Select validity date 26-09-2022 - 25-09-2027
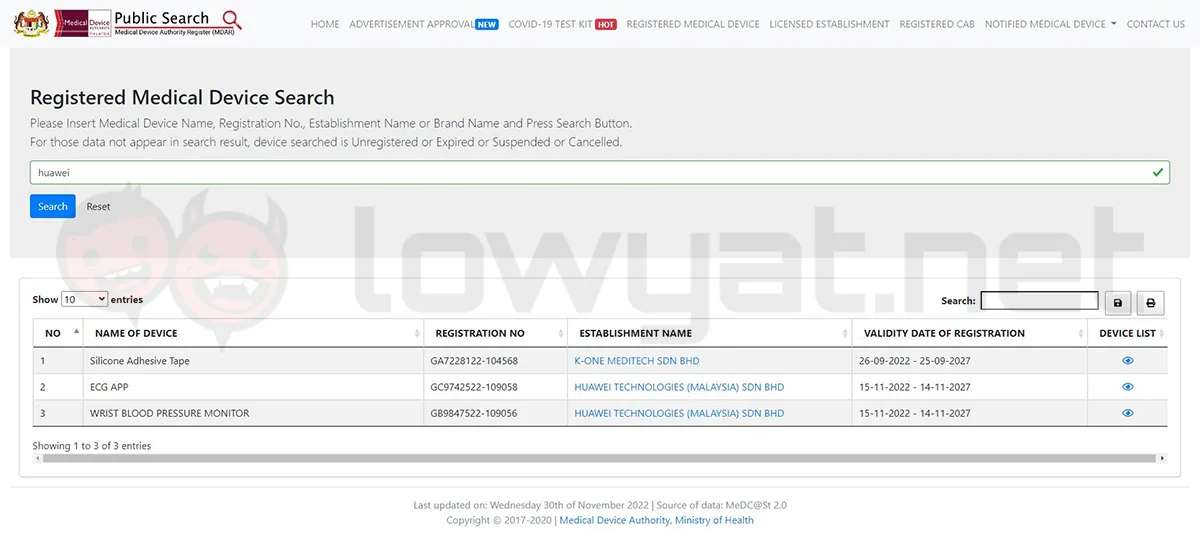The height and width of the screenshot is (556, 1200). pyautogui.click(x=915, y=361)
